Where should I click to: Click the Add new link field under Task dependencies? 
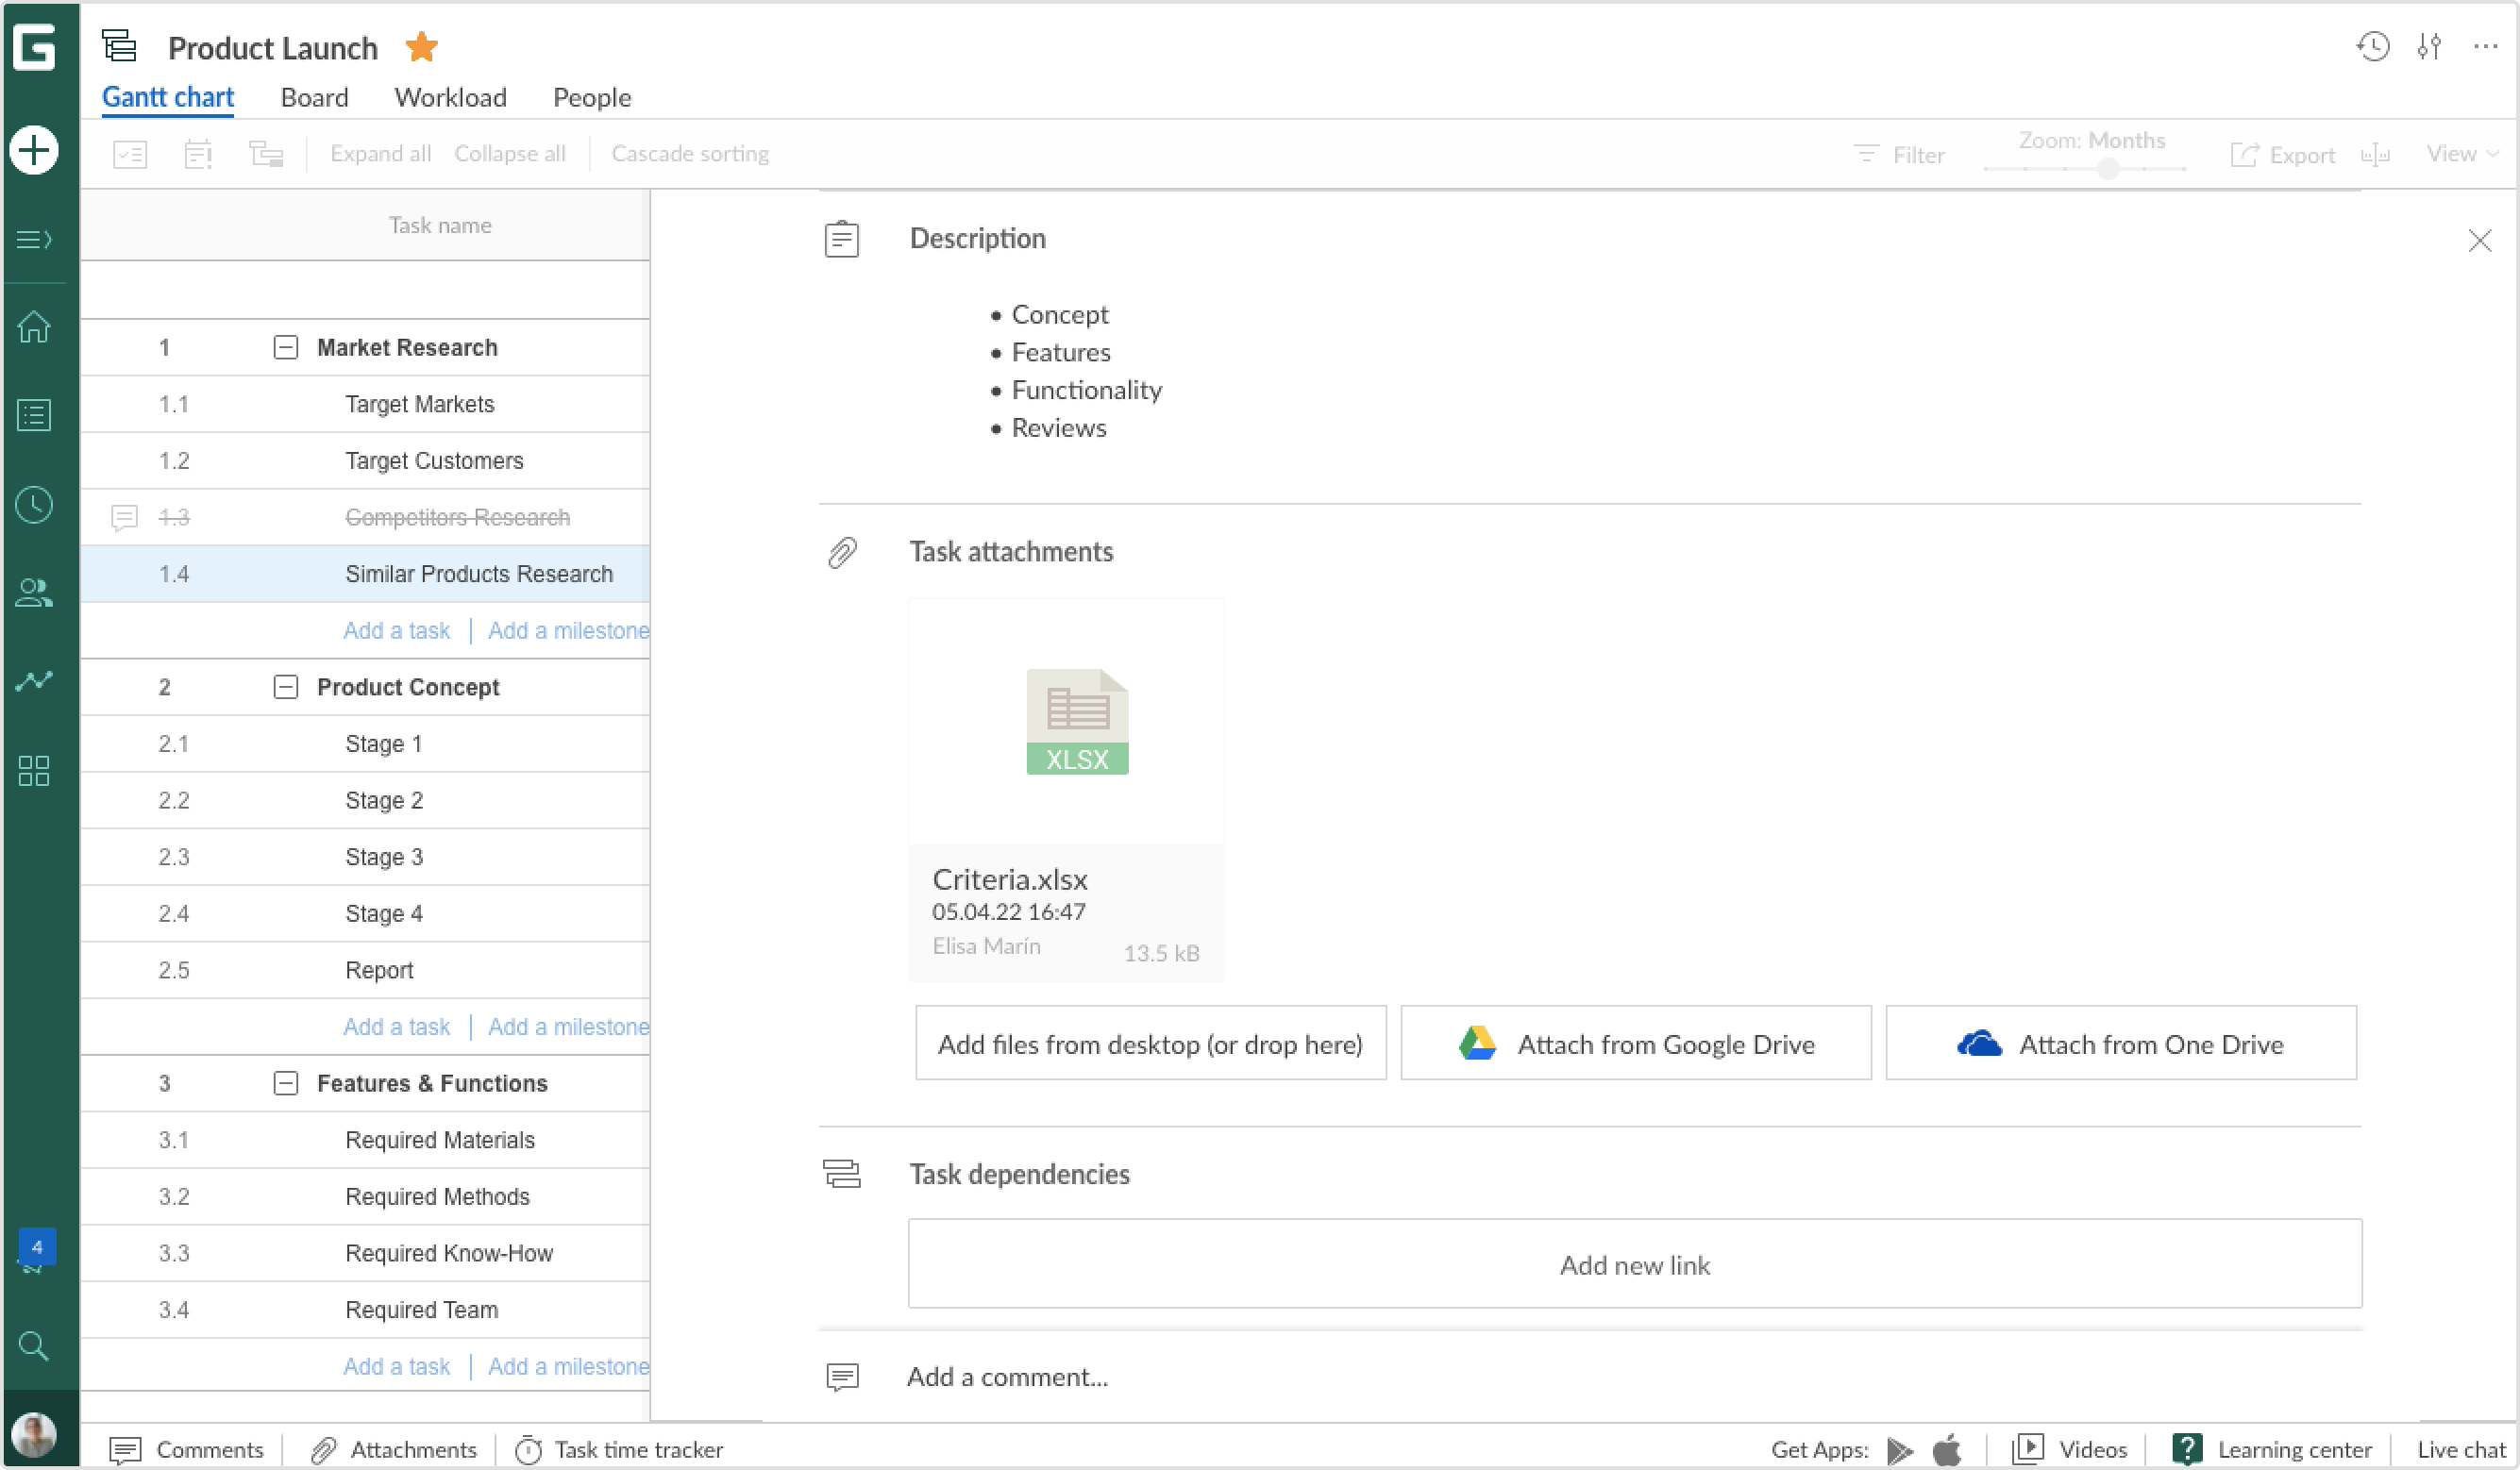pos(1634,1263)
